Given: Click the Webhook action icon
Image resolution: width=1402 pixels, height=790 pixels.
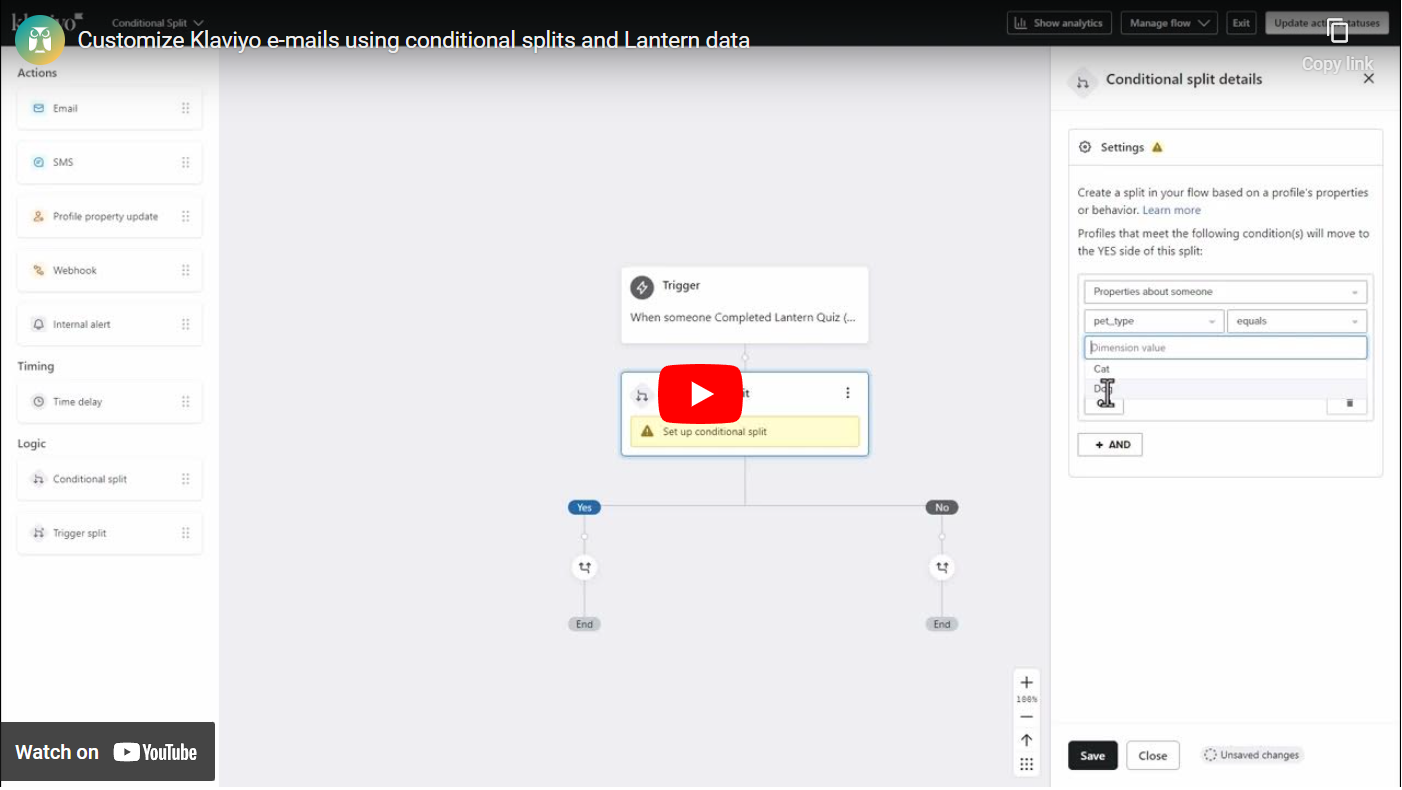Looking at the screenshot, I should pos(39,270).
